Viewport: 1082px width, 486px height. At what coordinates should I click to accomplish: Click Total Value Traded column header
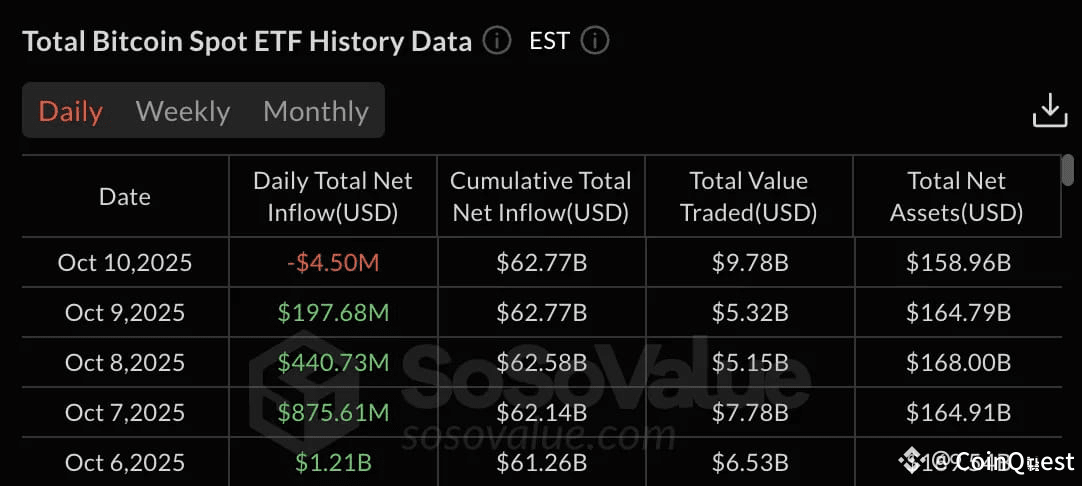point(749,197)
